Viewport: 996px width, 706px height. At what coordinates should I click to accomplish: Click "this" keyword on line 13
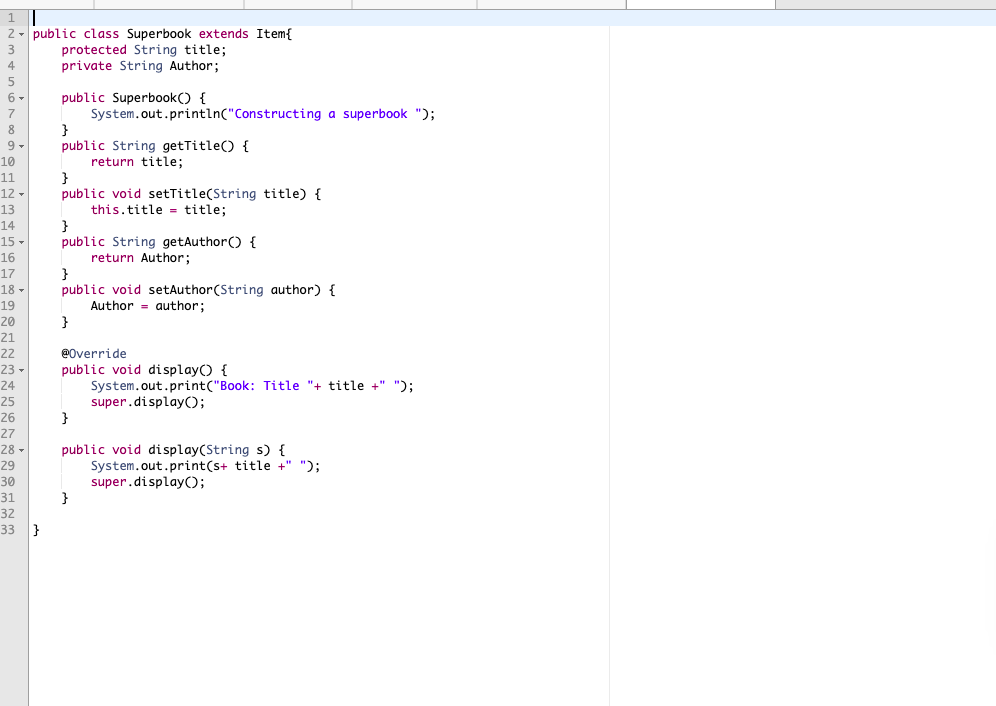[x=105, y=210]
